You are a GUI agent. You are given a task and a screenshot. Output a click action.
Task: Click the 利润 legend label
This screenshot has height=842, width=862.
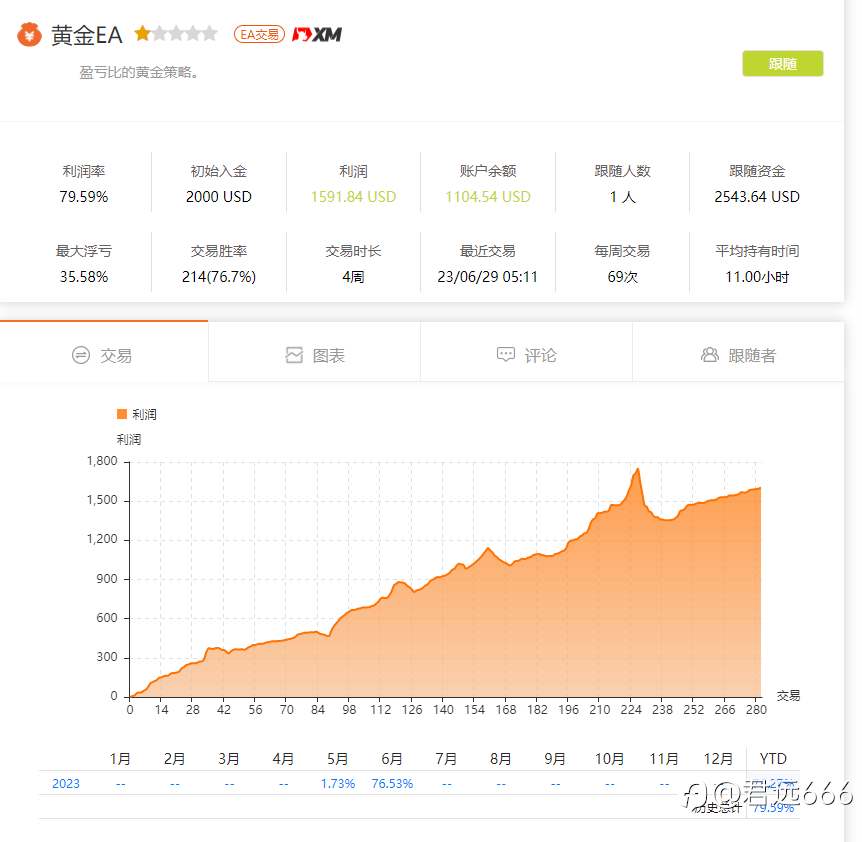coord(144,414)
